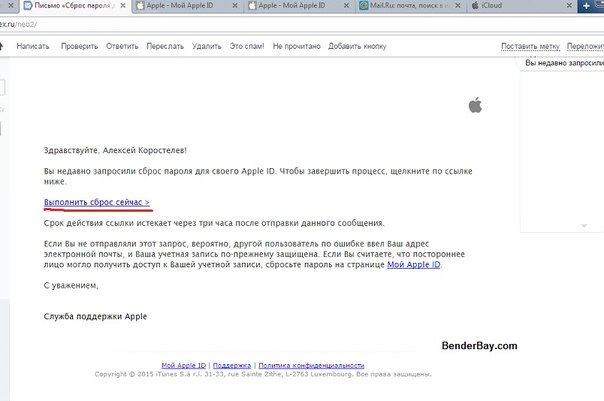Follow the «Выполнить сброс сейчас» link

click(97, 203)
